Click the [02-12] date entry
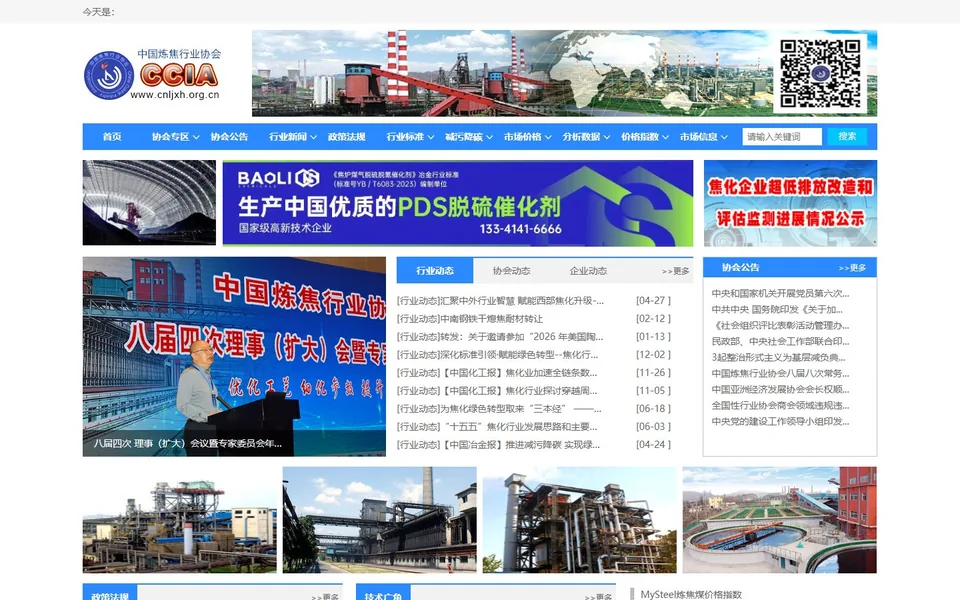 point(653,318)
